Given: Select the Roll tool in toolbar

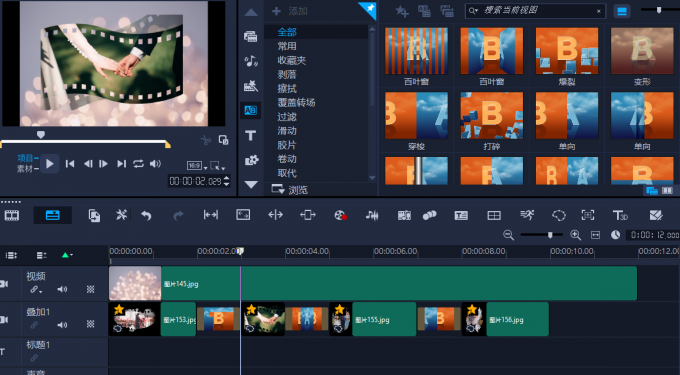Looking at the screenshot, I should 275,215.
